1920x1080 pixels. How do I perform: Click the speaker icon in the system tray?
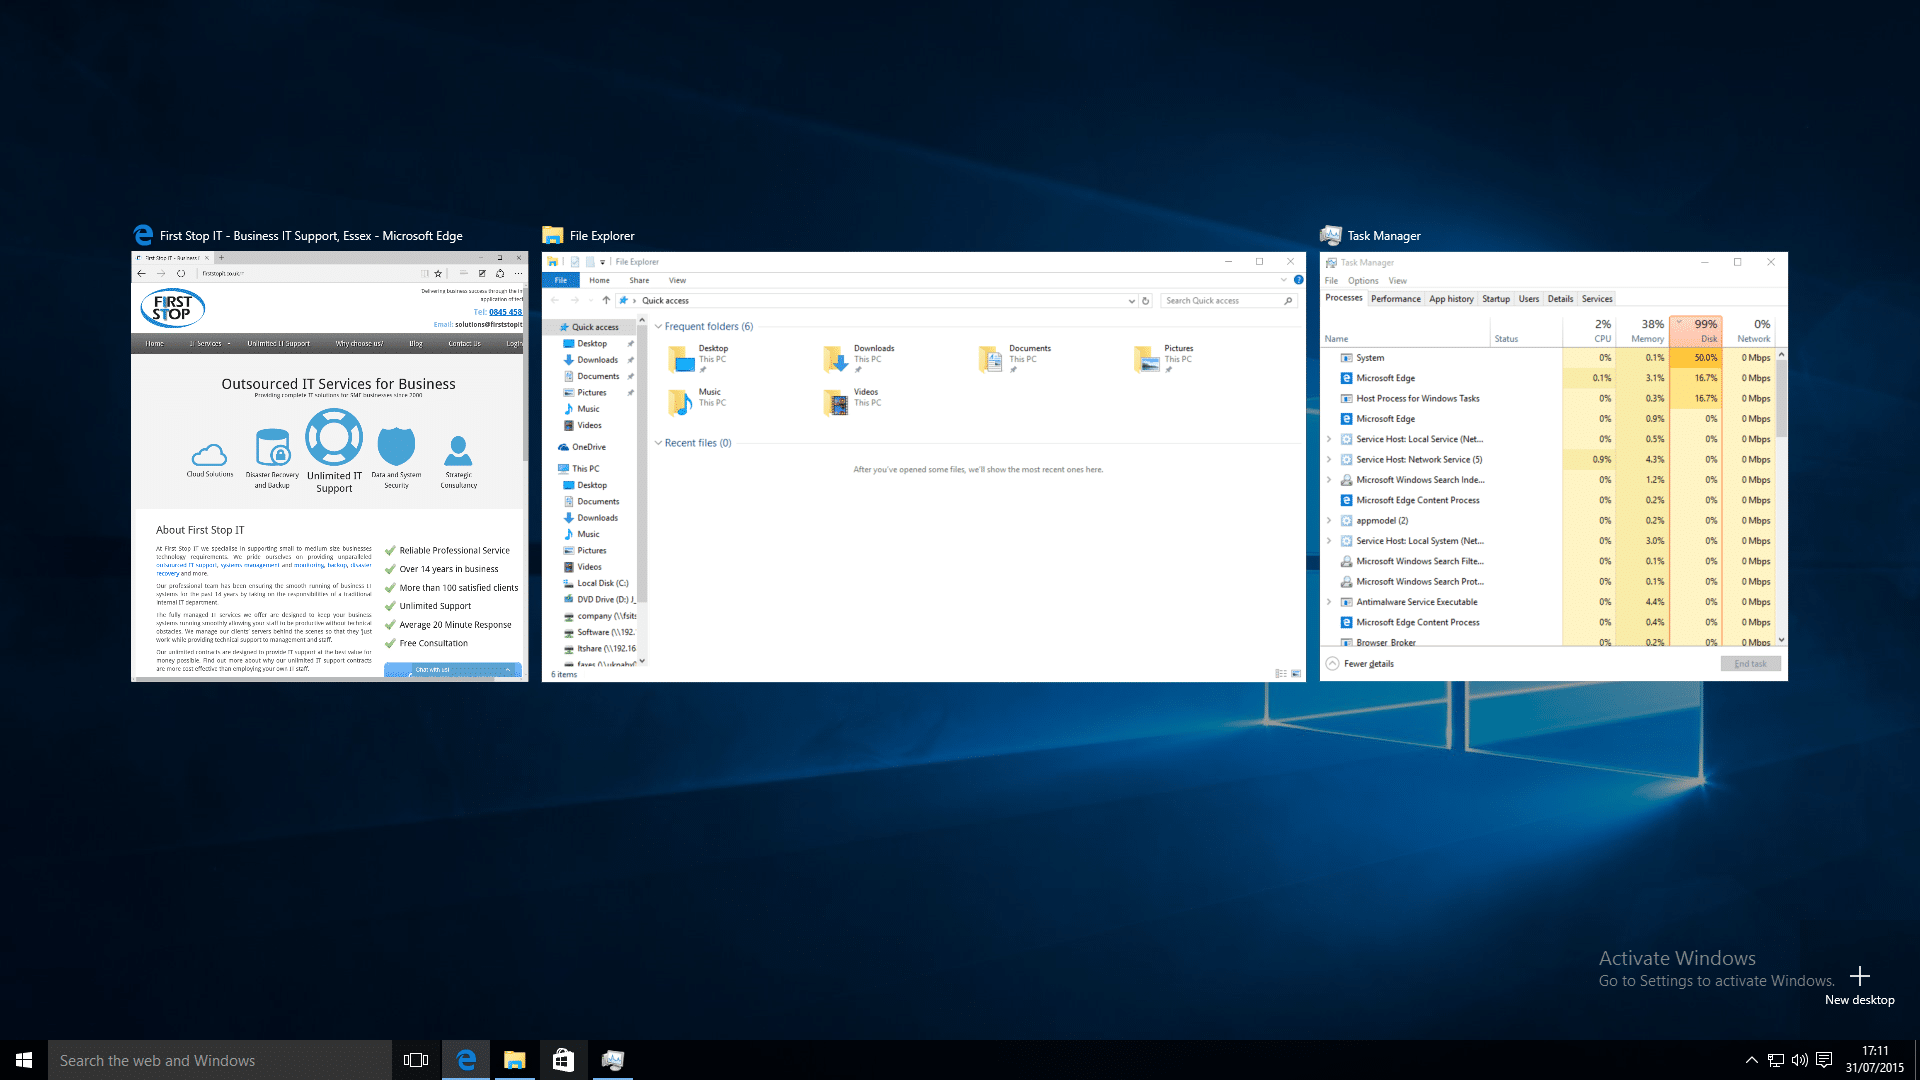click(x=1801, y=1060)
